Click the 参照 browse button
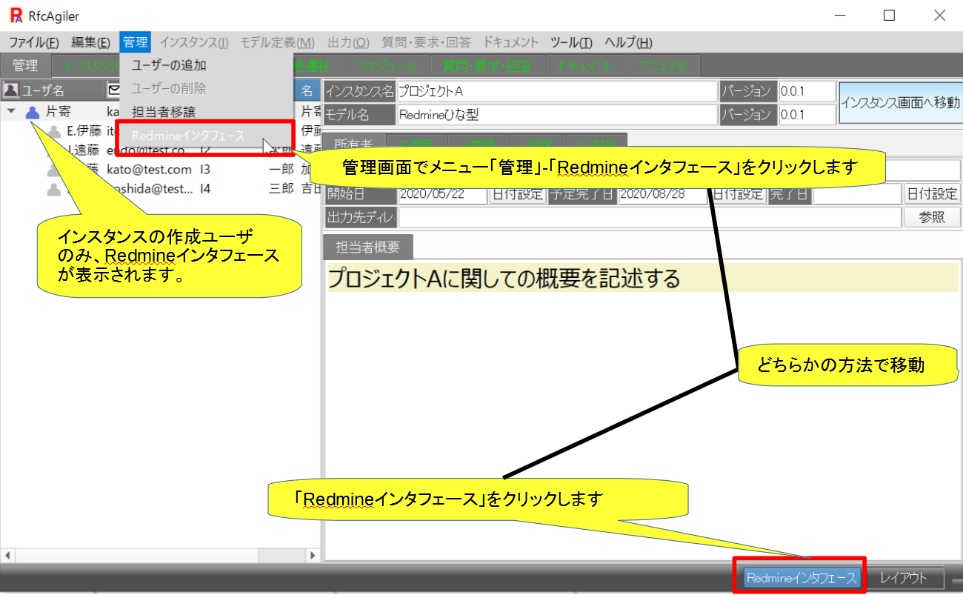This screenshot has width=963, height=595. click(x=932, y=217)
